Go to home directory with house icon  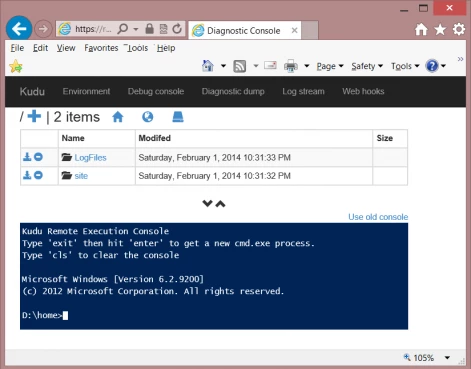click(x=118, y=117)
